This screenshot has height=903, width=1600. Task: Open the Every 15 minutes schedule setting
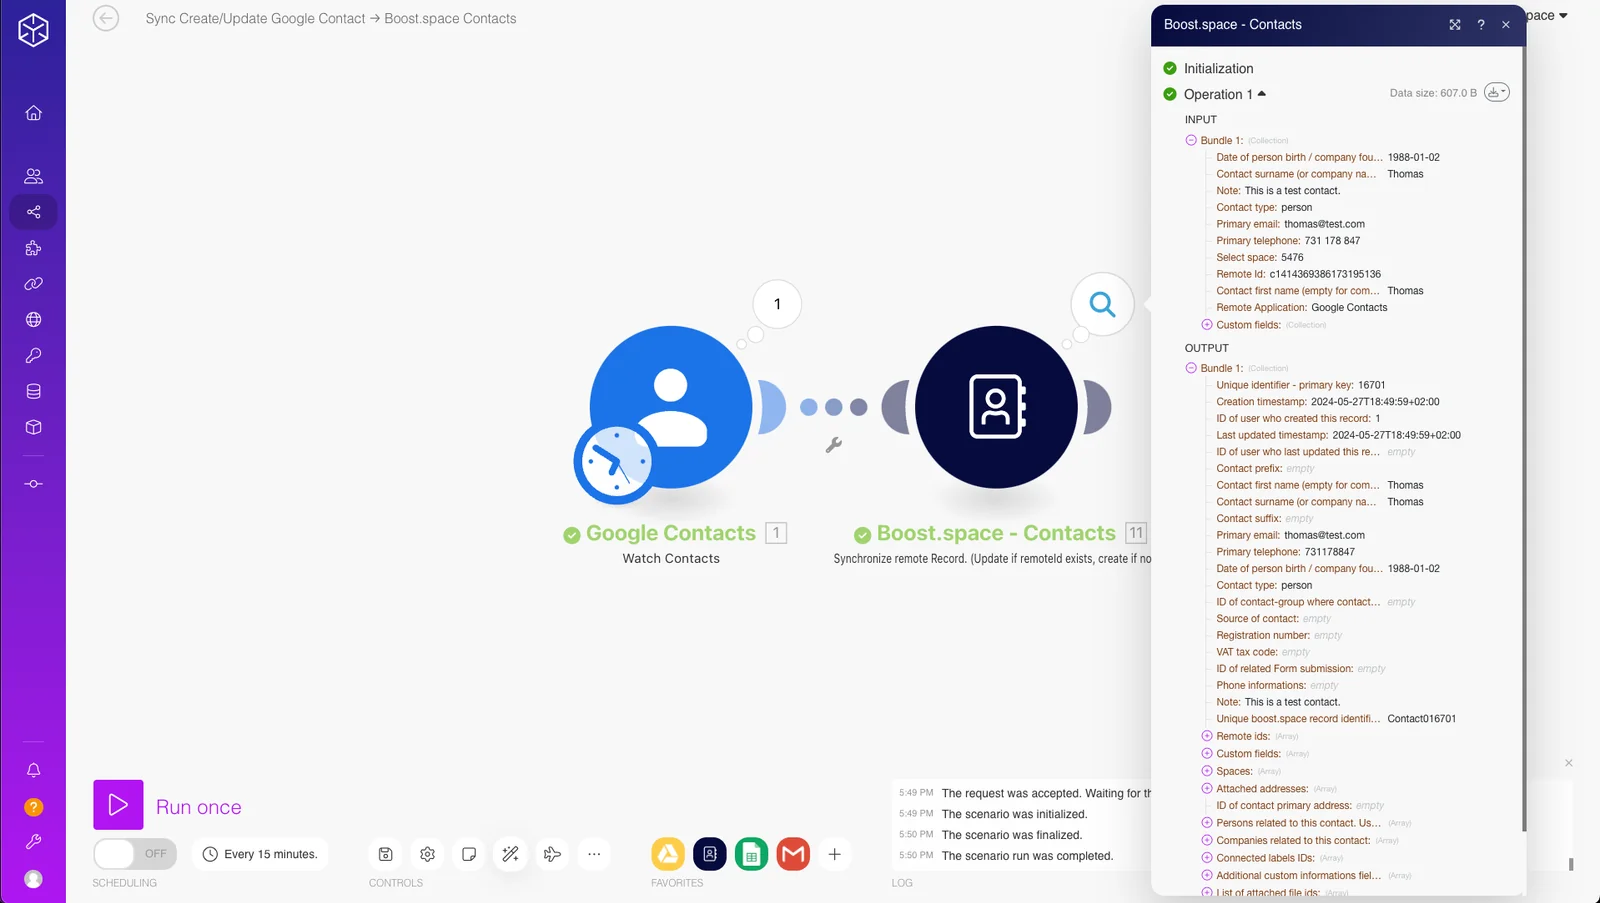(x=260, y=854)
